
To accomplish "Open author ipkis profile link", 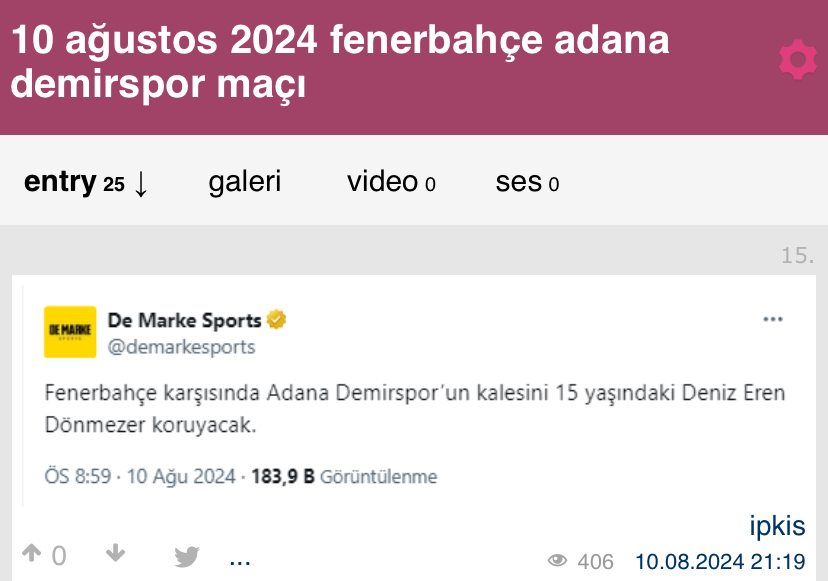I will point(777,526).
